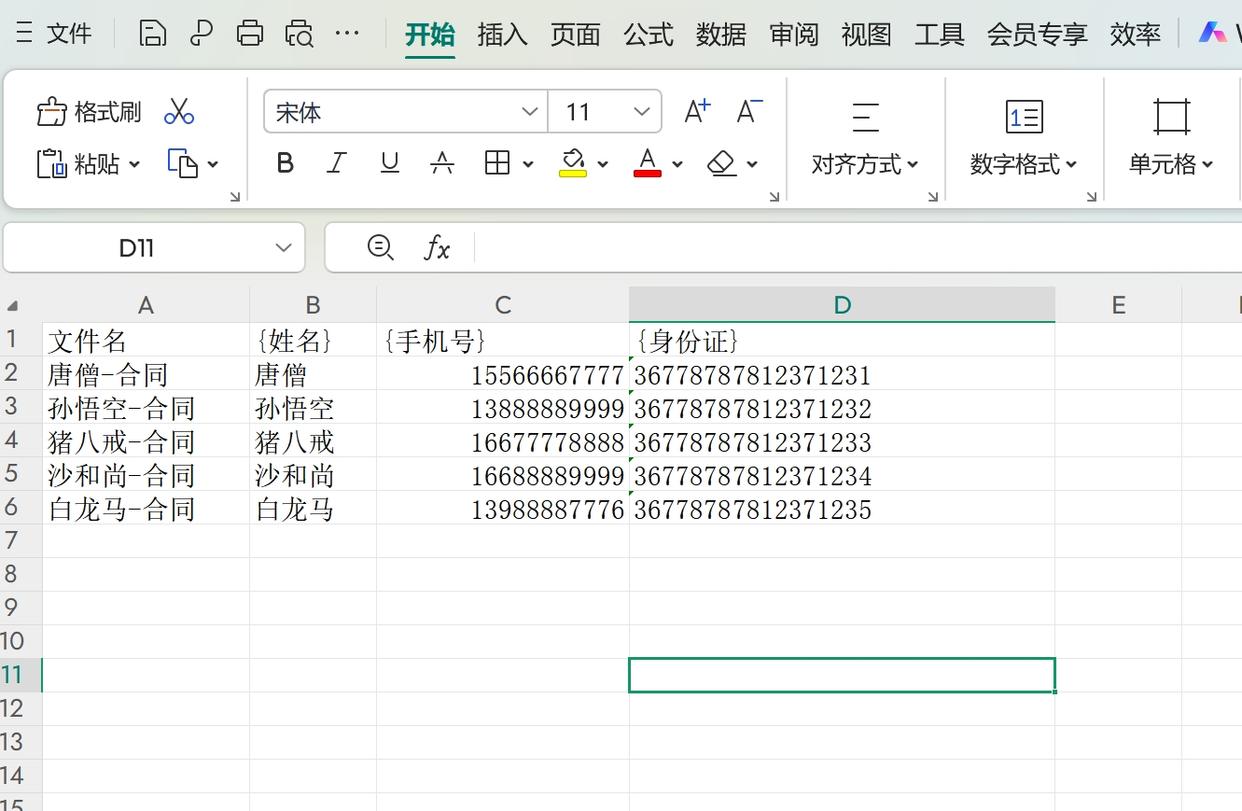Apply the yellow fill color swatch
1242x811 pixels.
coord(572,163)
